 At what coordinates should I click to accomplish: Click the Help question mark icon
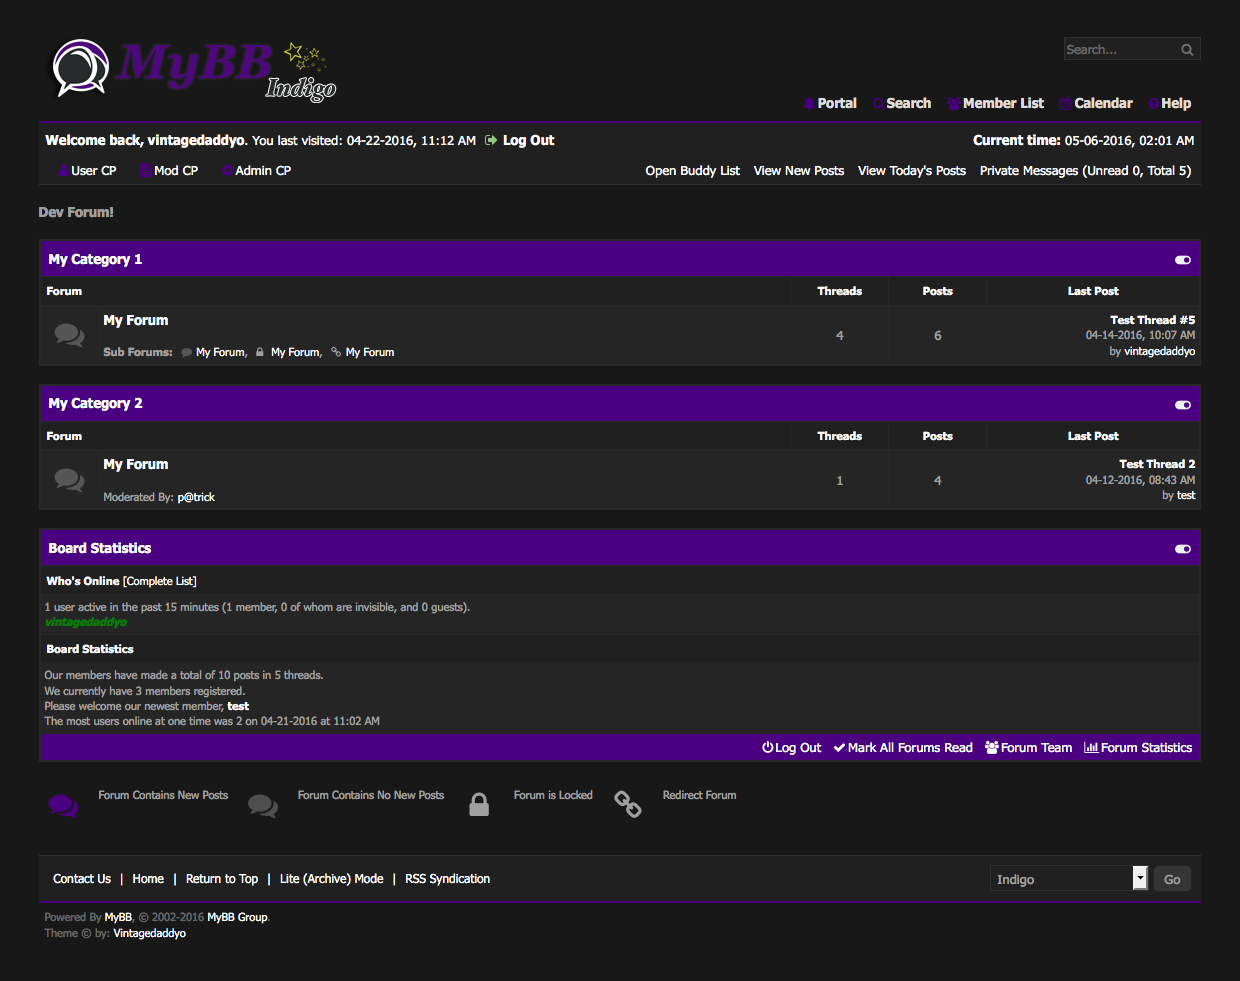click(x=1154, y=104)
